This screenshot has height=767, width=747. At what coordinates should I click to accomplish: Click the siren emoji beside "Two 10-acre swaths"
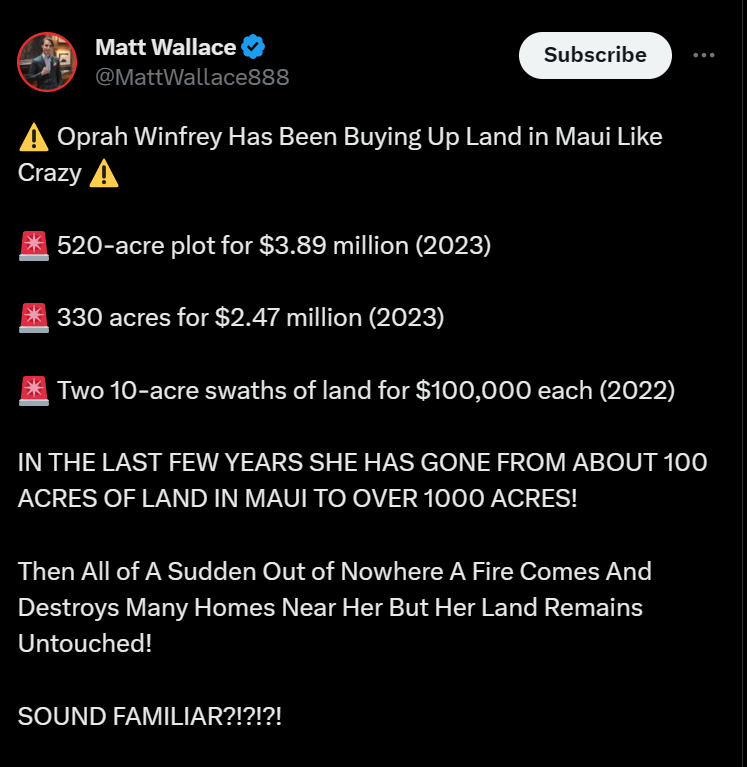[34, 390]
